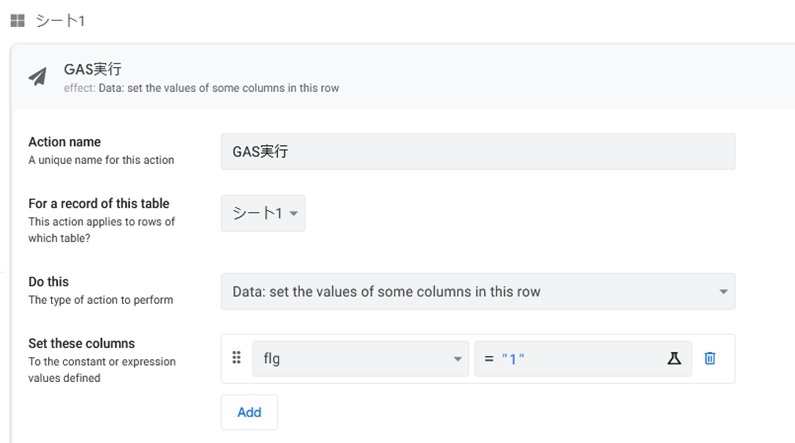Click the bold Action name label
795x443 pixels.
click(x=65, y=142)
